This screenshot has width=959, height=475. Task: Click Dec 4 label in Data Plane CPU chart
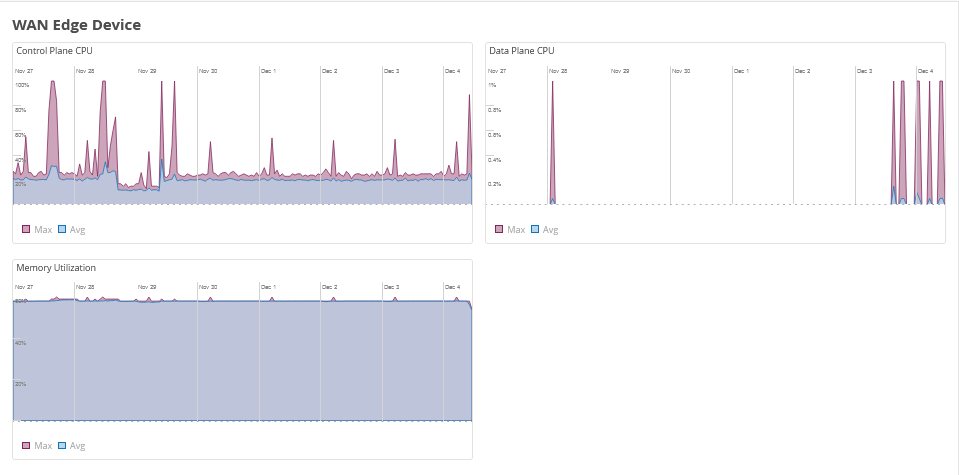pos(925,71)
